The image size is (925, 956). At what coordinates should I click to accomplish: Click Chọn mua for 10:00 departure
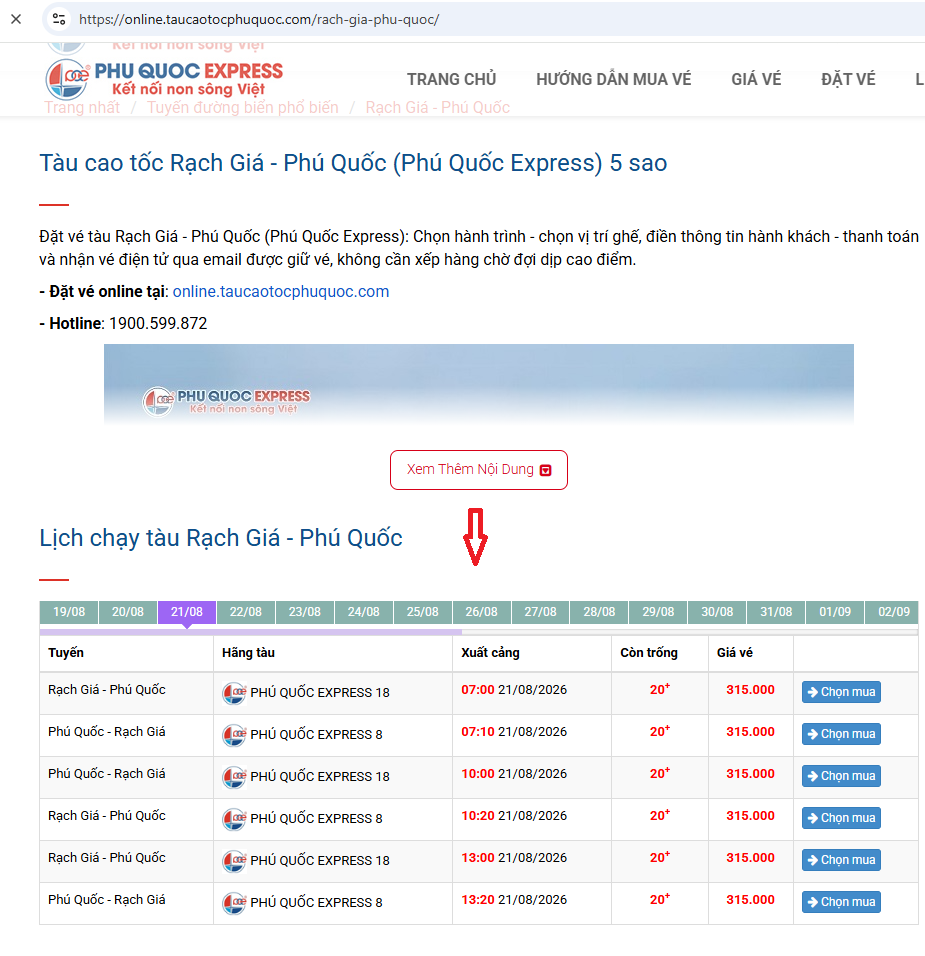tap(841, 776)
